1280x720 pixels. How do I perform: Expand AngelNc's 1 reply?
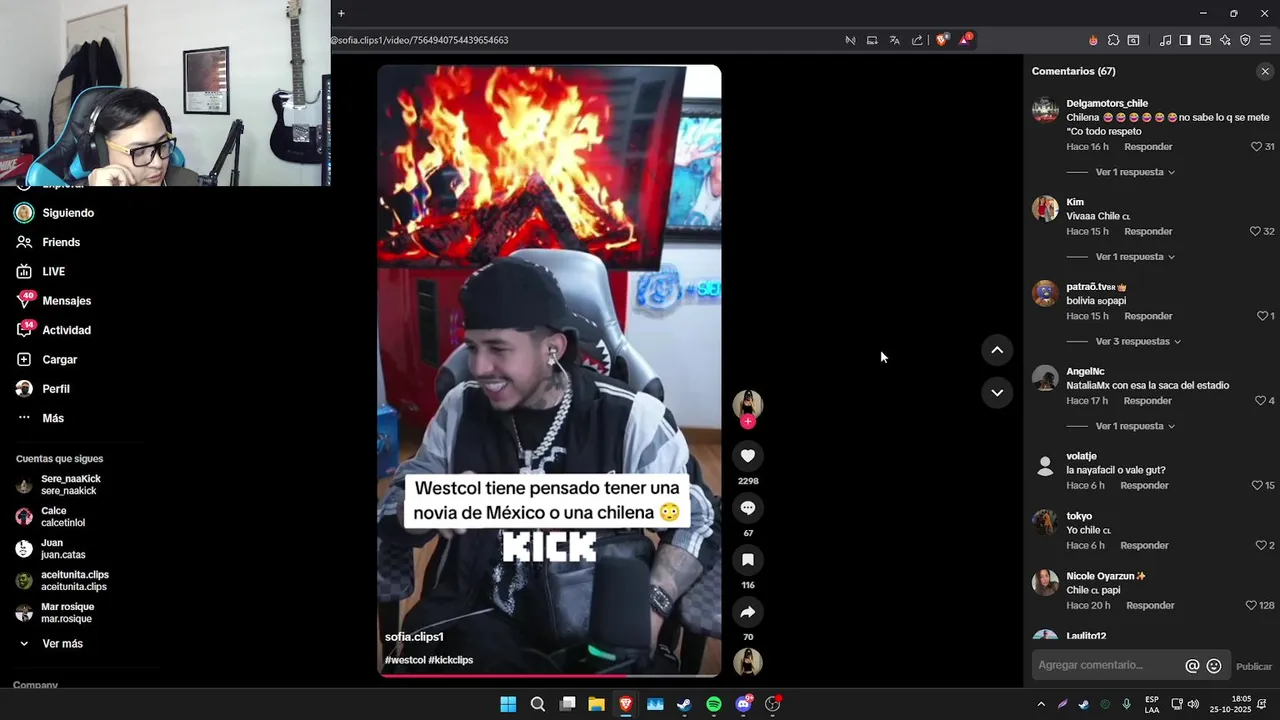(1135, 427)
